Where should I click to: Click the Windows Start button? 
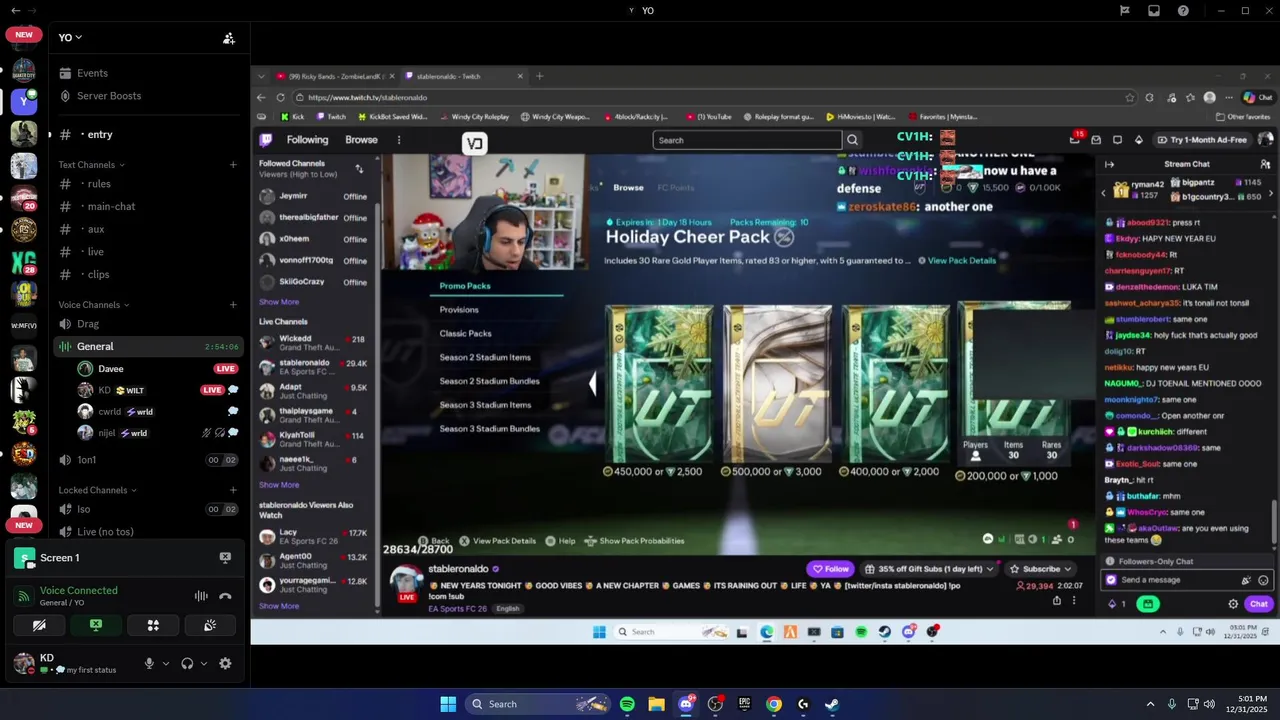pos(448,704)
